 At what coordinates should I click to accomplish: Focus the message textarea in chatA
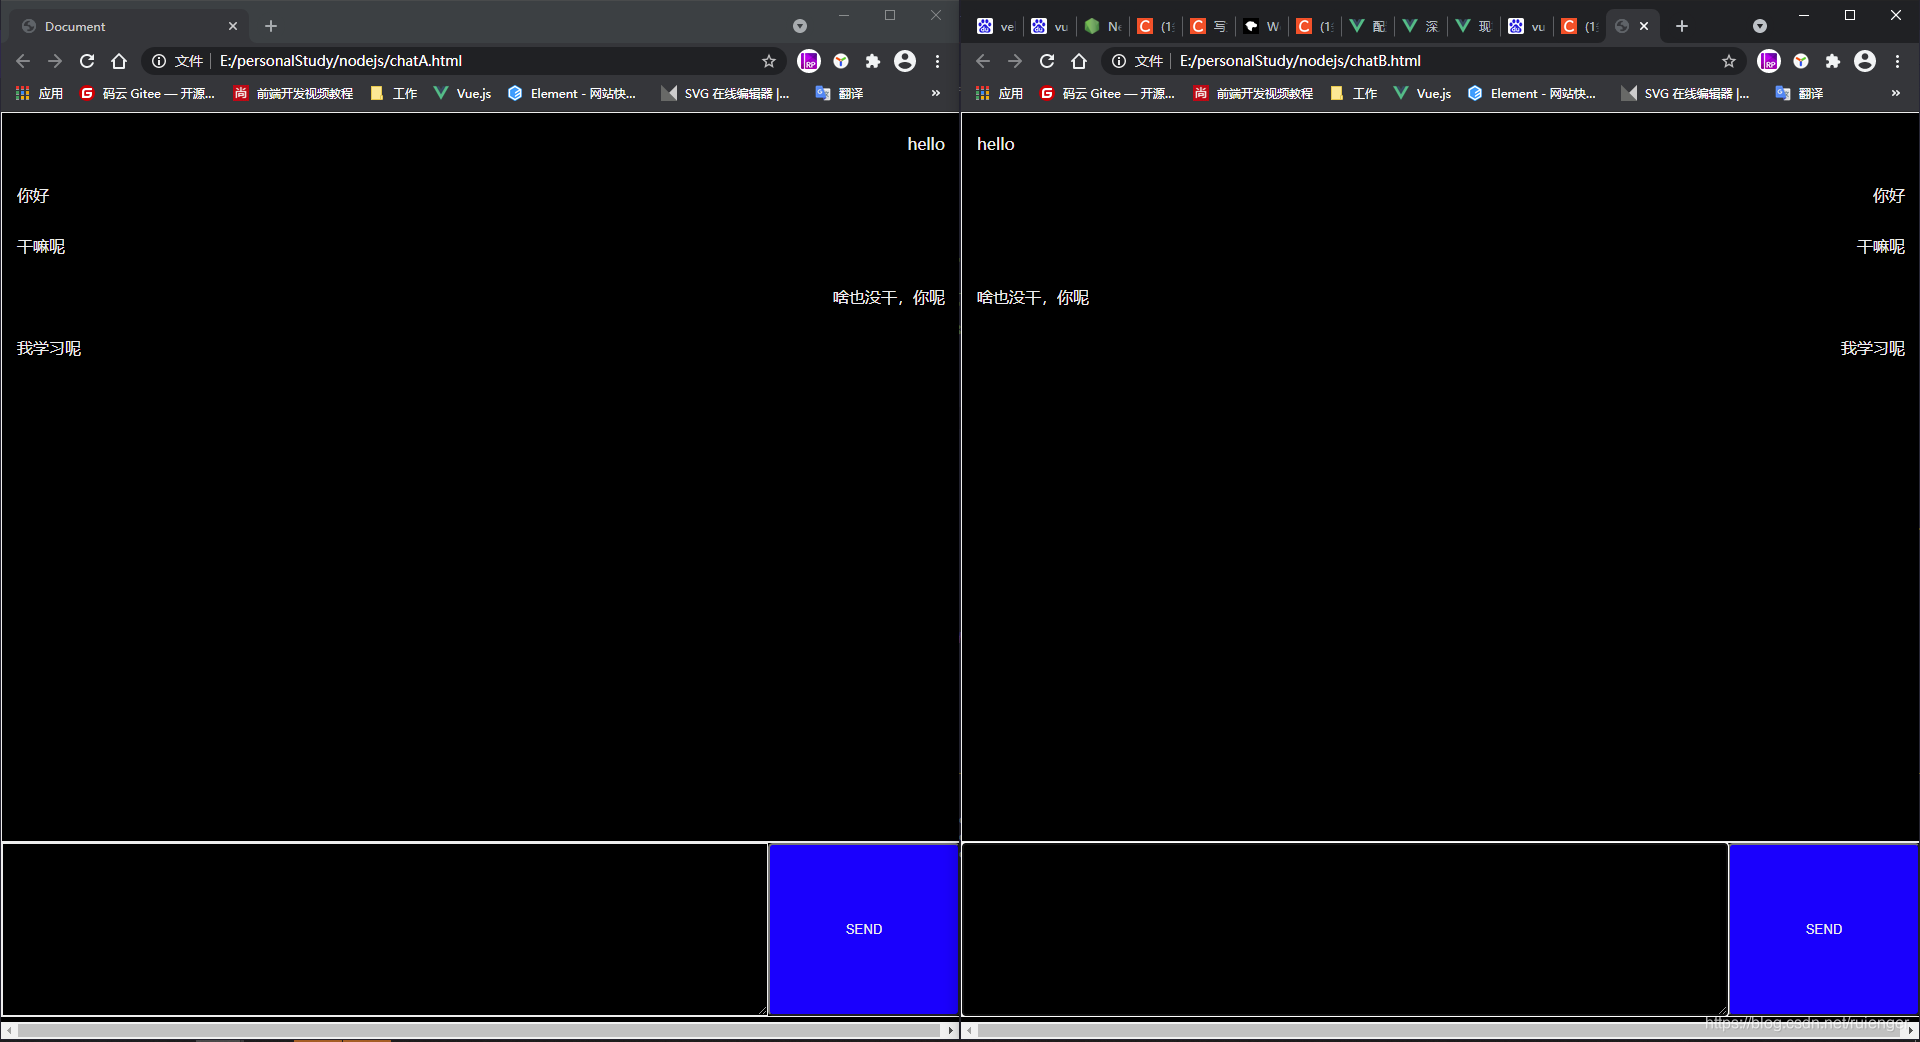coord(385,929)
